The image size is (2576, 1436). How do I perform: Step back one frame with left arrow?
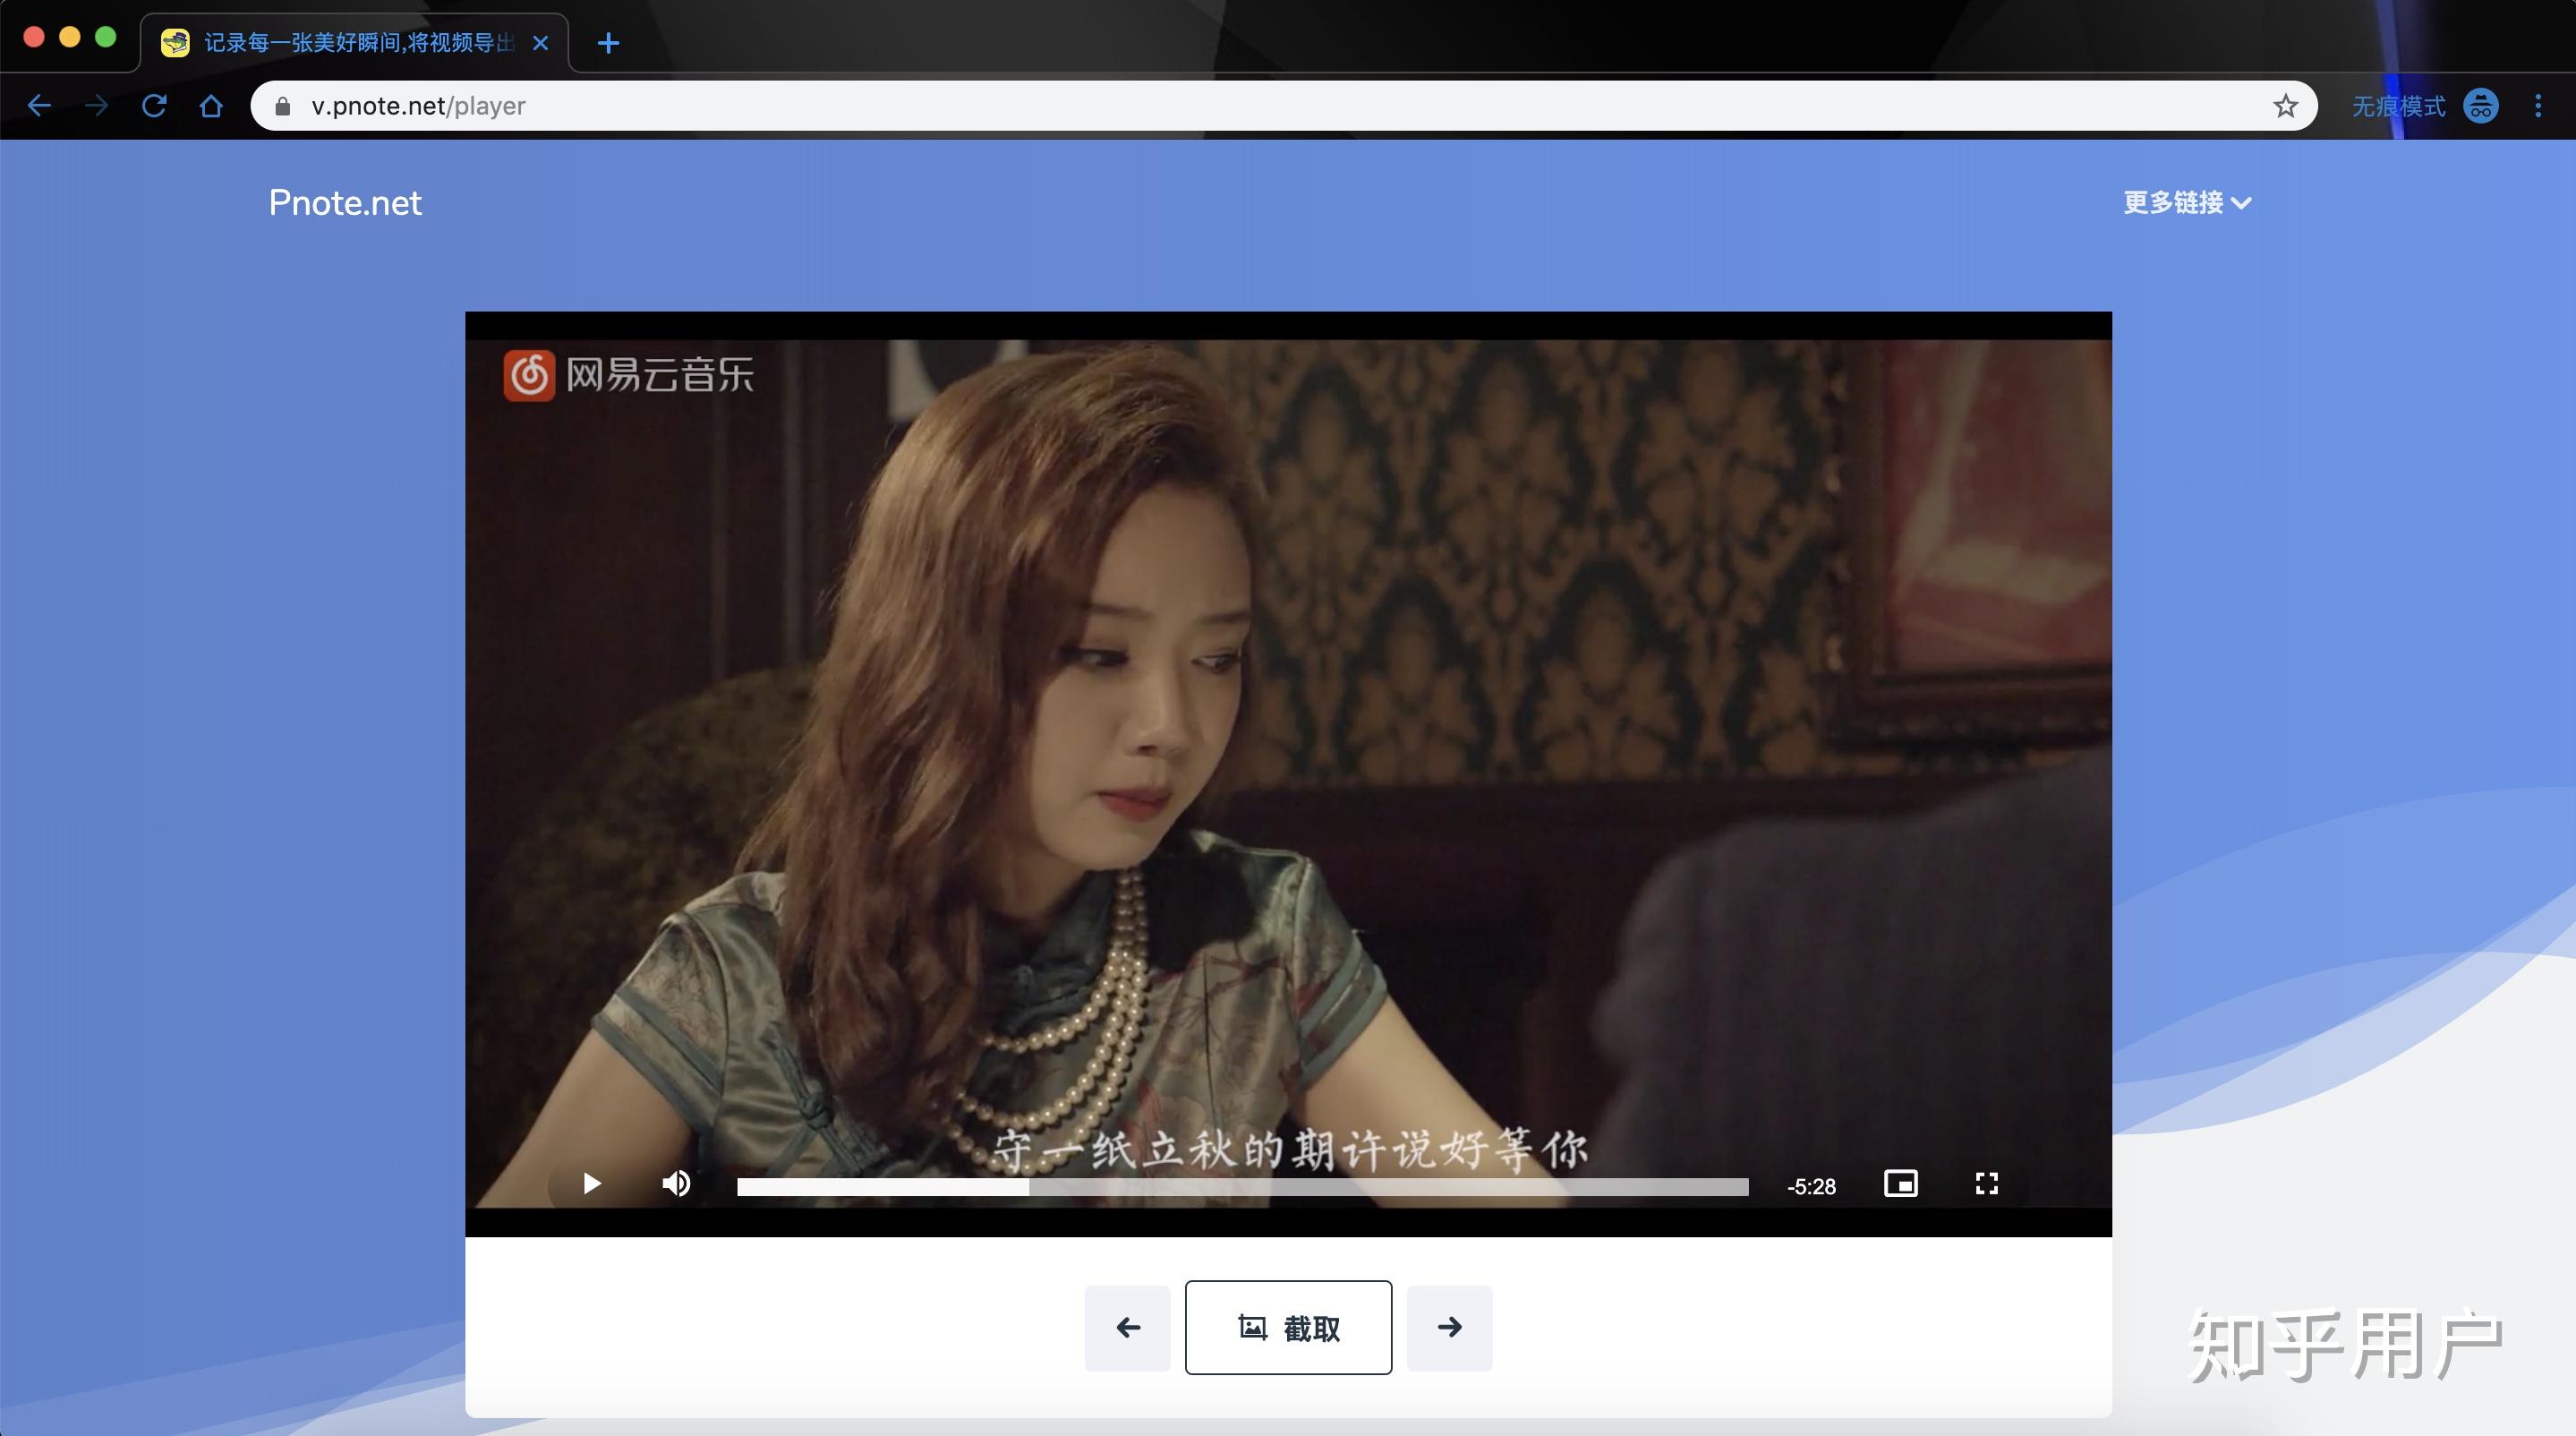click(1127, 1328)
